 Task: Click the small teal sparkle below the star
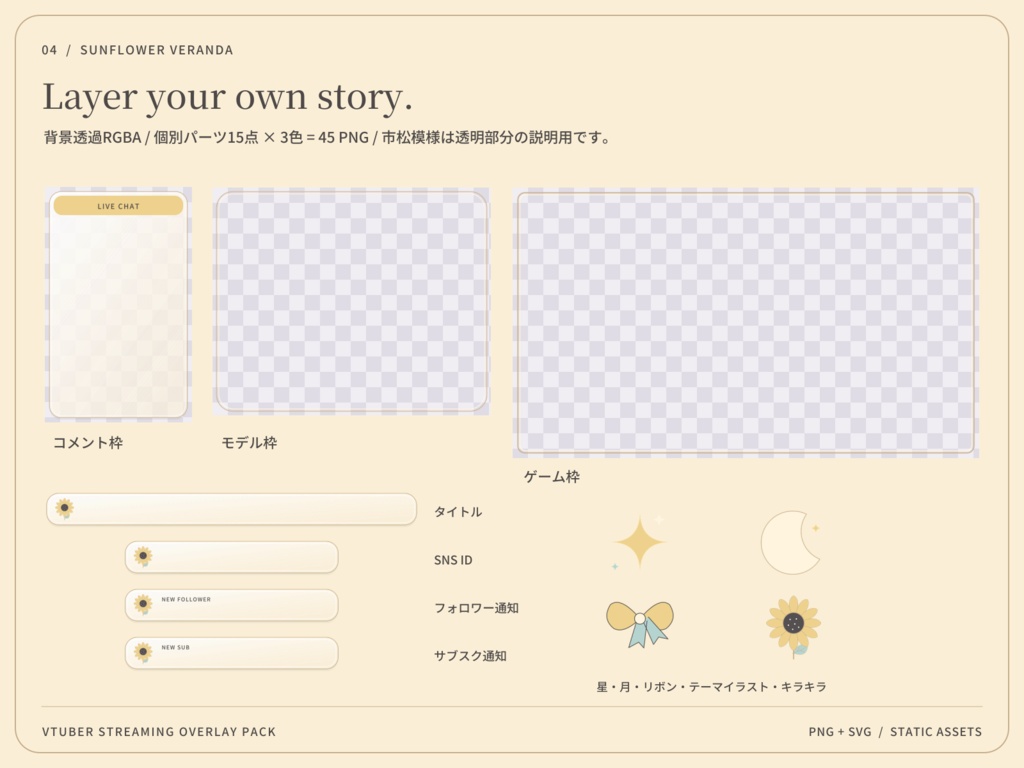click(x=615, y=566)
